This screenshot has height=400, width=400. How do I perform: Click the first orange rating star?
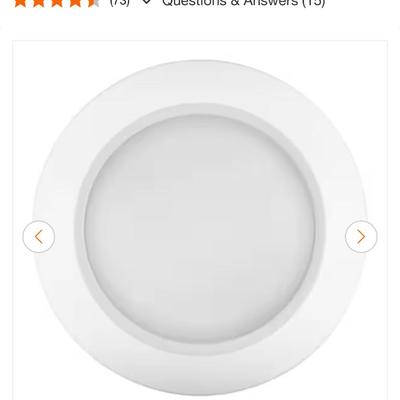pos(21,3)
